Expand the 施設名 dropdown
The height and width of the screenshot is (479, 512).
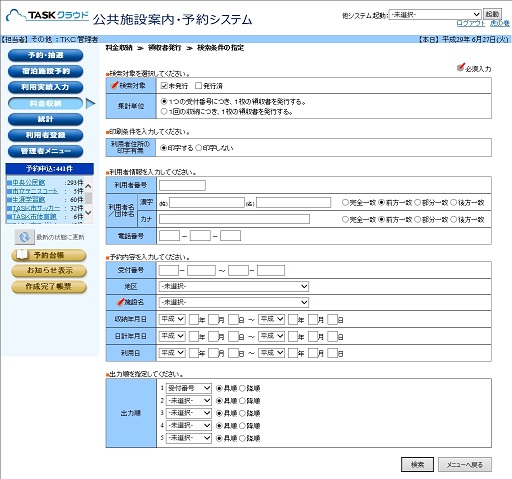(x=234, y=302)
